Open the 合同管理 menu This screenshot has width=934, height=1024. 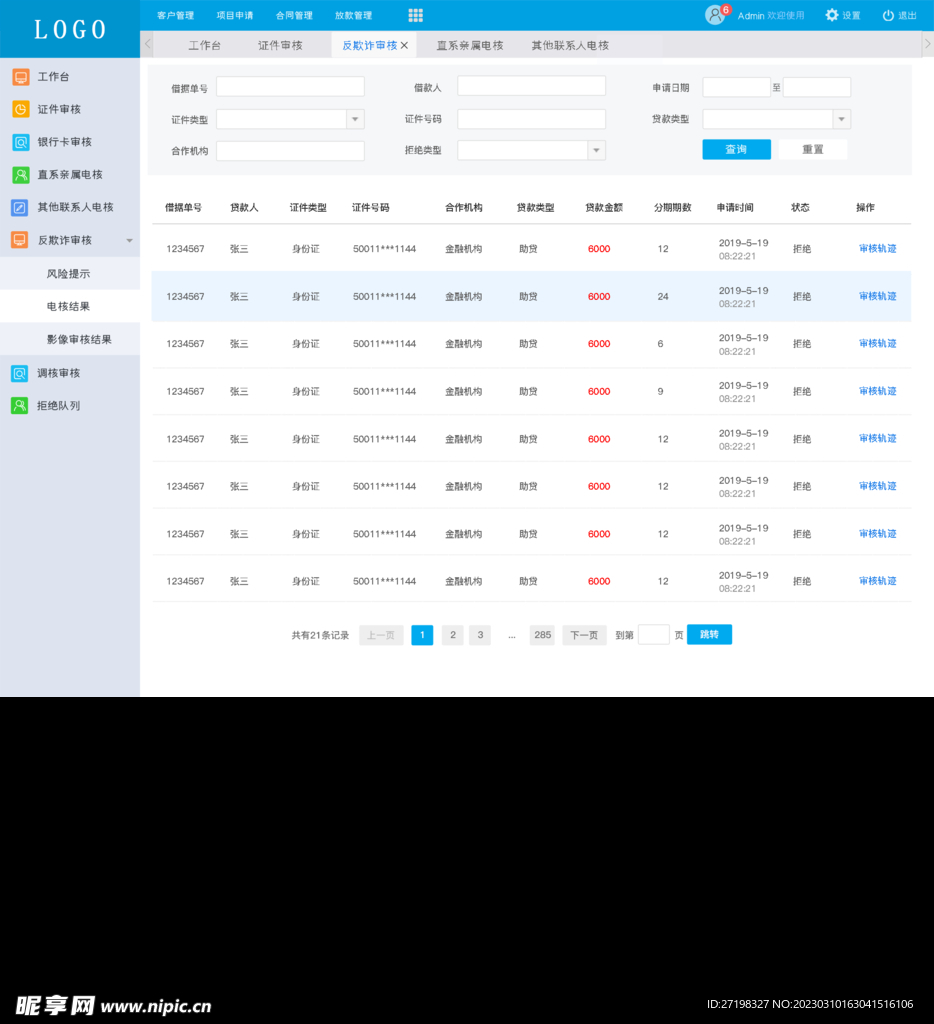293,15
